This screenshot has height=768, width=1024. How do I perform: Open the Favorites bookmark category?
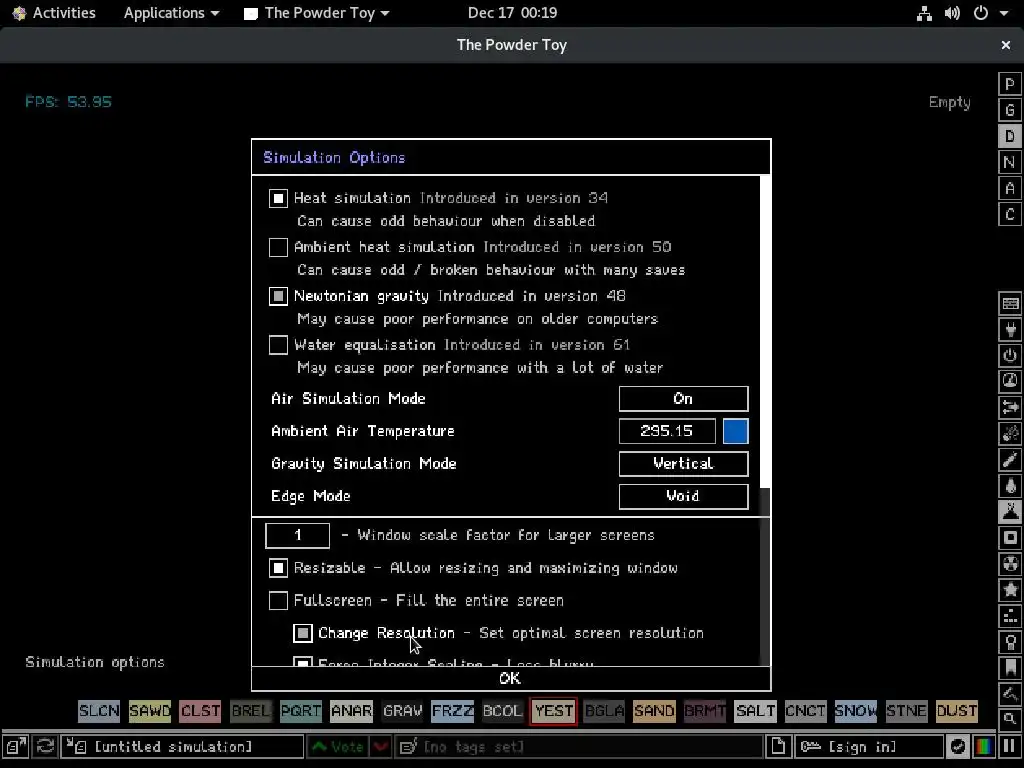tap(1010, 669)
